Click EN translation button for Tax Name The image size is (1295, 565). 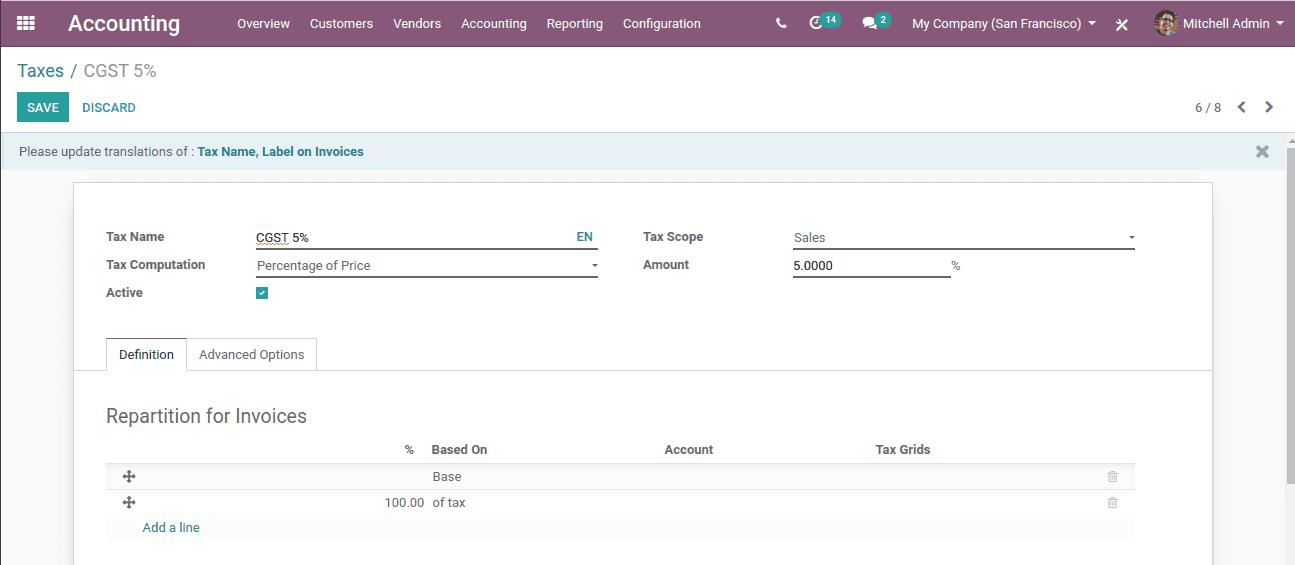tap(585, 237)
